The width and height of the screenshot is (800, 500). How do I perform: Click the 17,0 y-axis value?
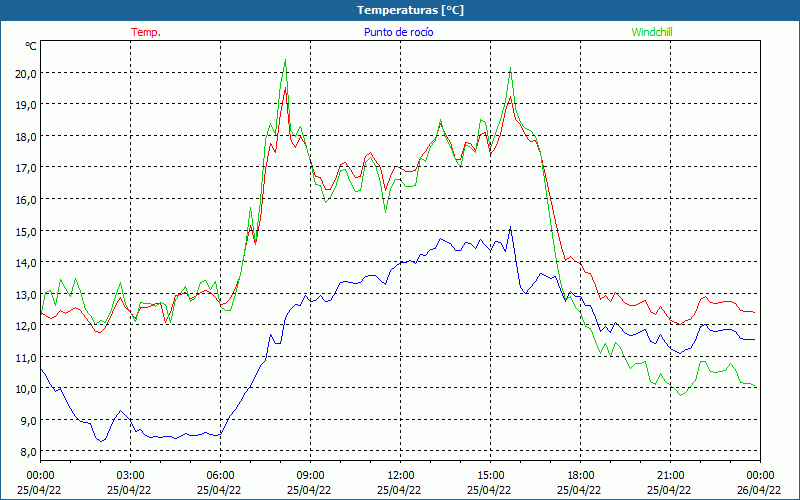coord(27,167)
